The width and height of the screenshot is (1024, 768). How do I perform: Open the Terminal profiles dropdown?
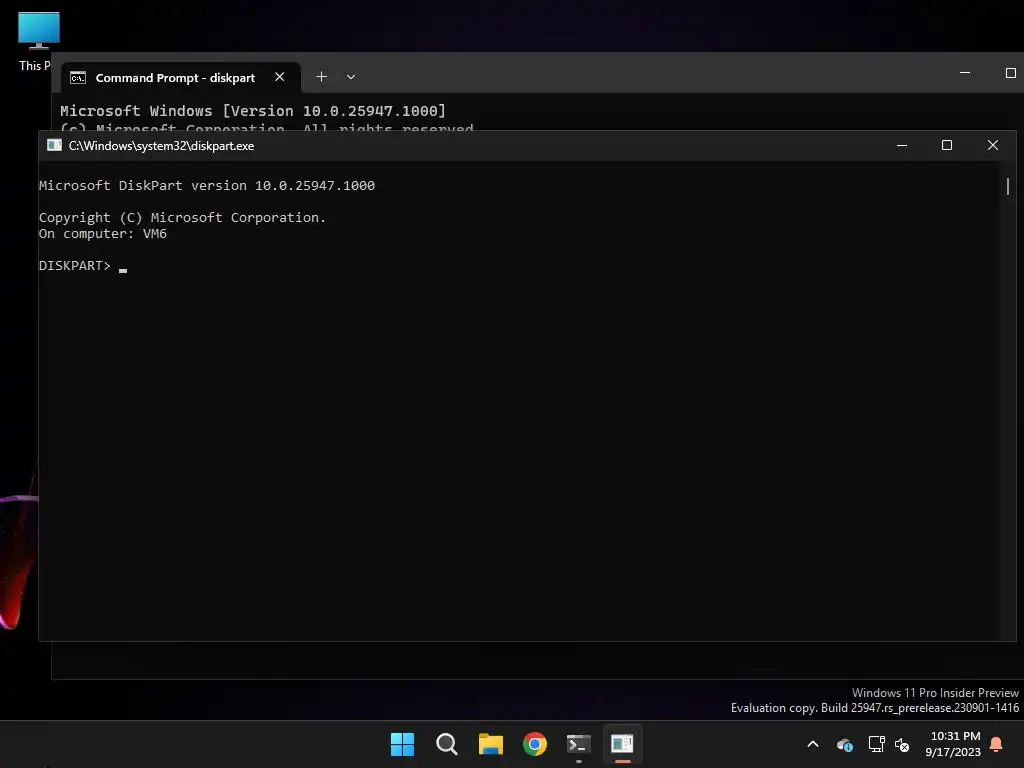(351, 77)
